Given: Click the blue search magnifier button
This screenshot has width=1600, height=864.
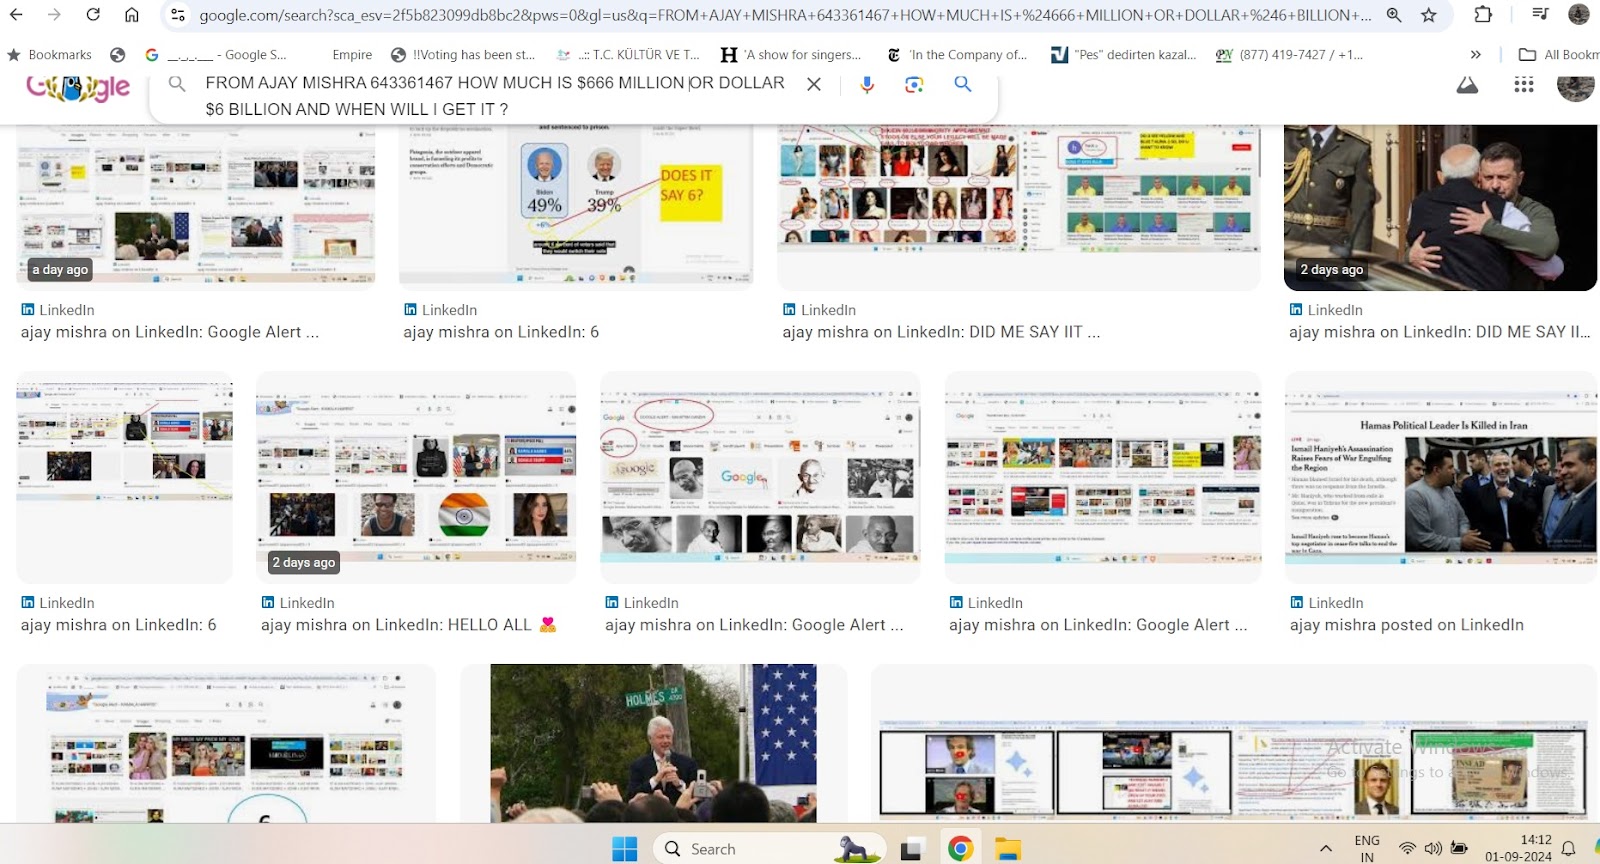Looking at the screenshot, I should pos(963,84).
